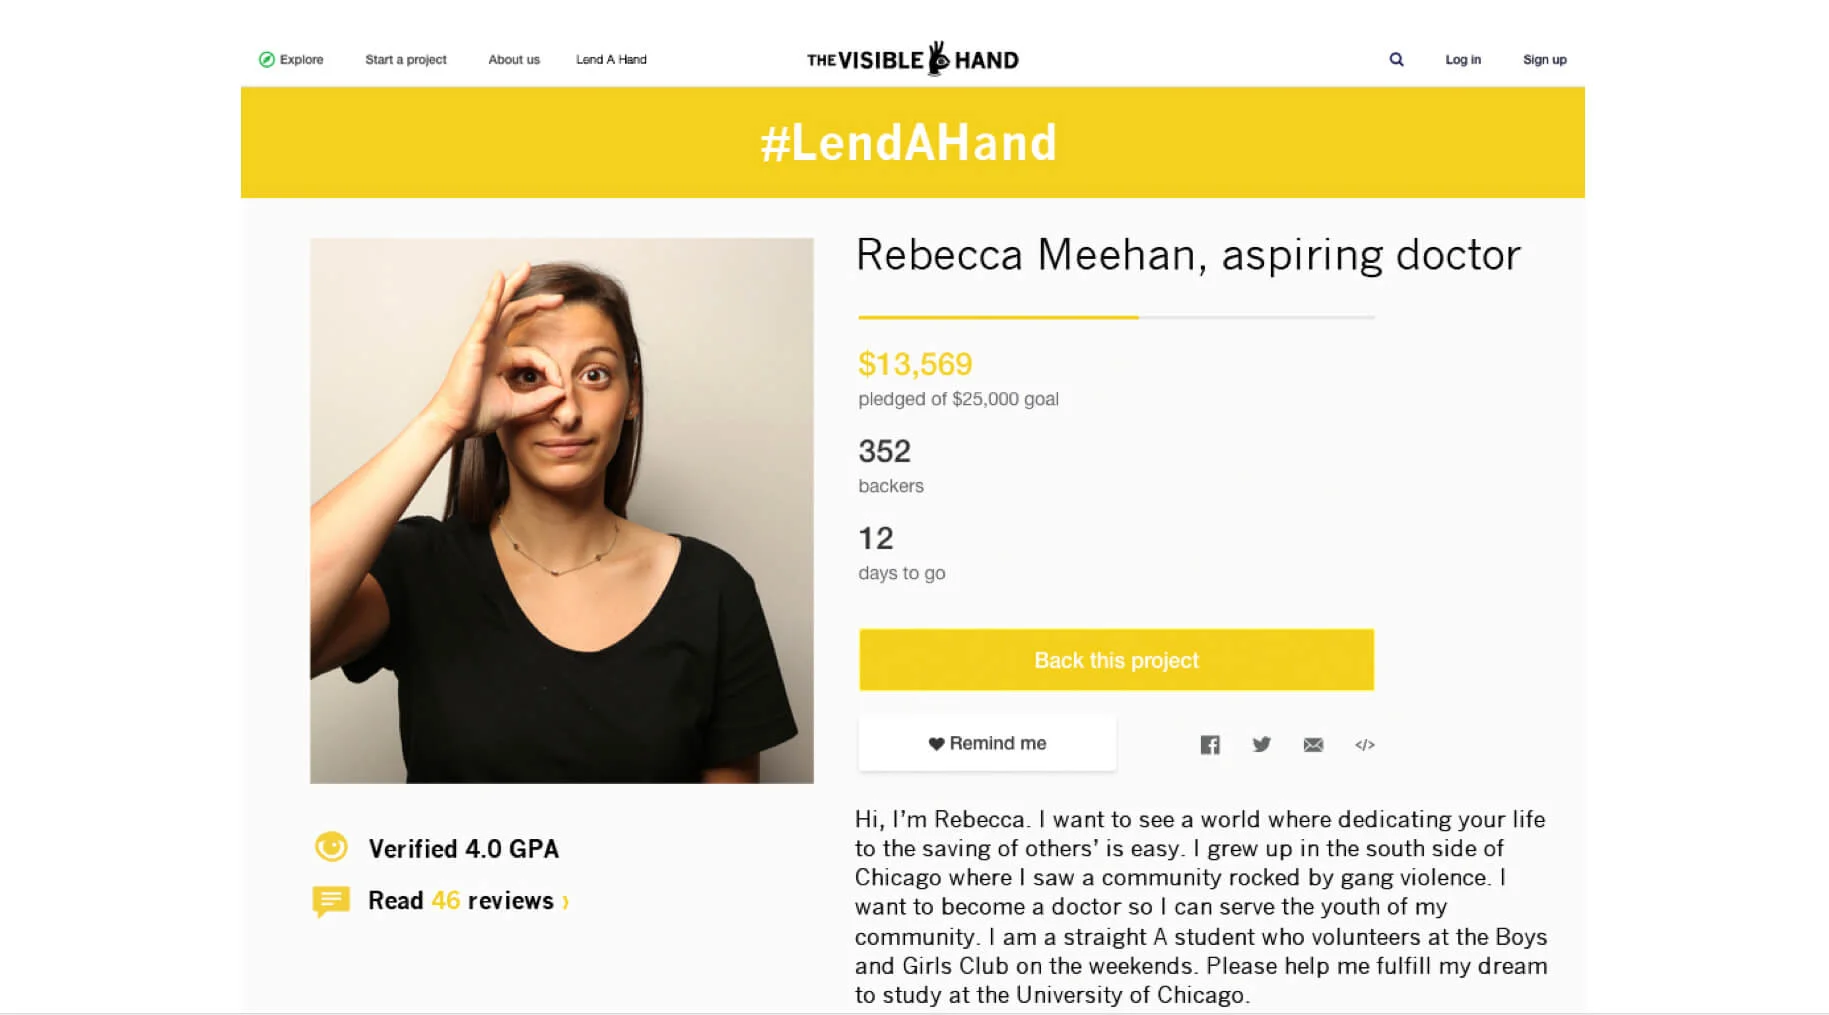Click the heart in Remind me
The width and height of the screenshot is (1829, 1015).
pos(936,743)
